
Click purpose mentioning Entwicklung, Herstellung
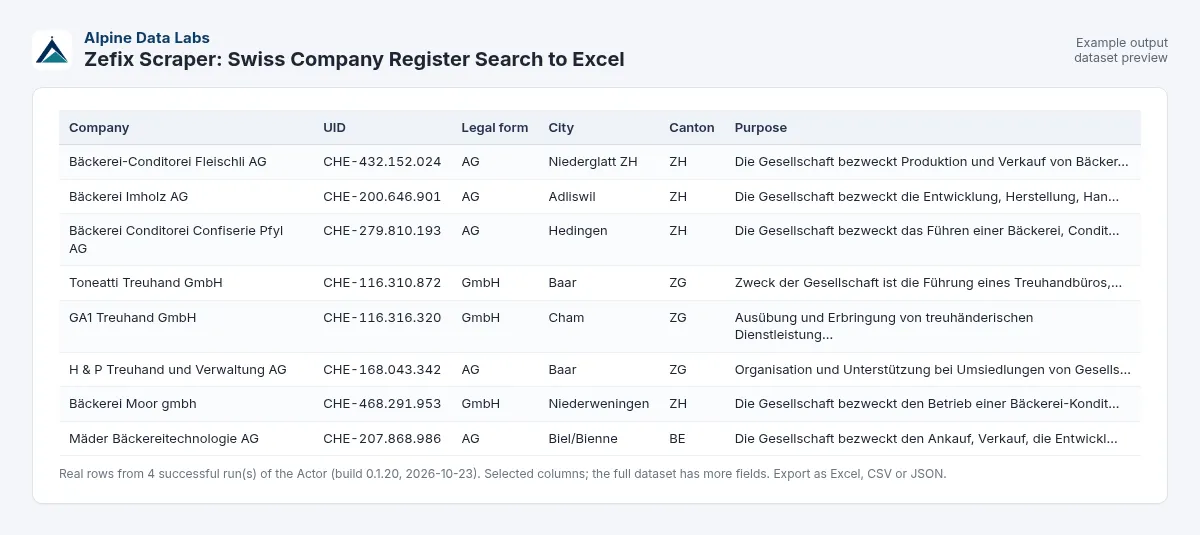pyautogui.click(x=927, y=196)
